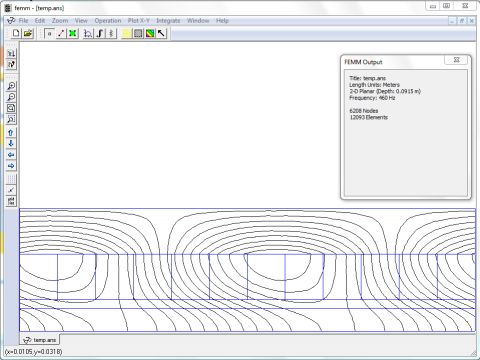The width and height of the screenshot is (480, 360).
Task: Pan view right with blue right arrow
Action: (11, 166)
